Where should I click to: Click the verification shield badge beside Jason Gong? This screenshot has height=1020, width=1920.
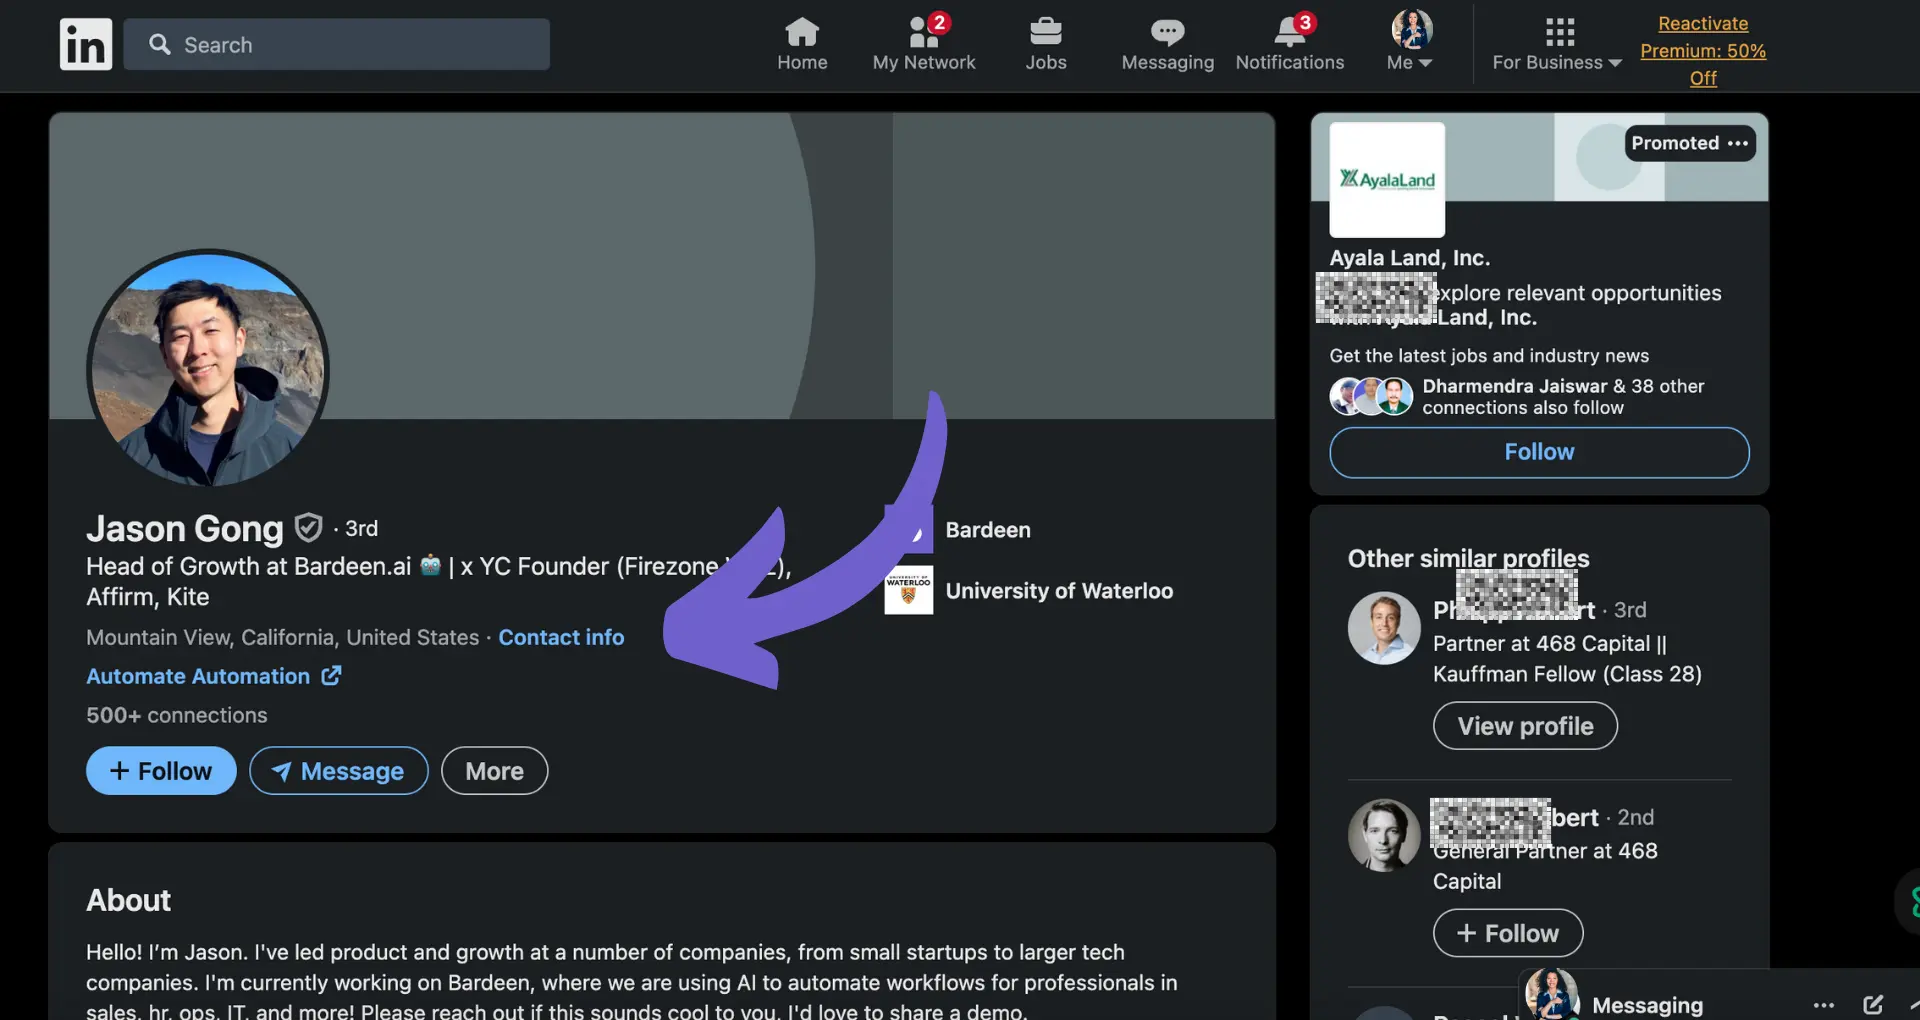(309, 527)
